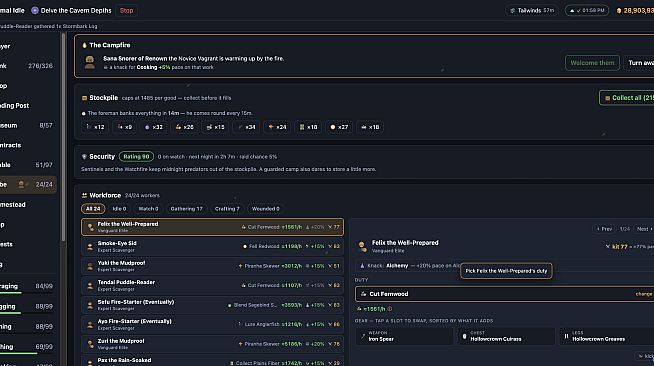This screenshot has height=366, width=654.
Task: Open the Cut Fernwood duty selector
Action: [504, 294]
